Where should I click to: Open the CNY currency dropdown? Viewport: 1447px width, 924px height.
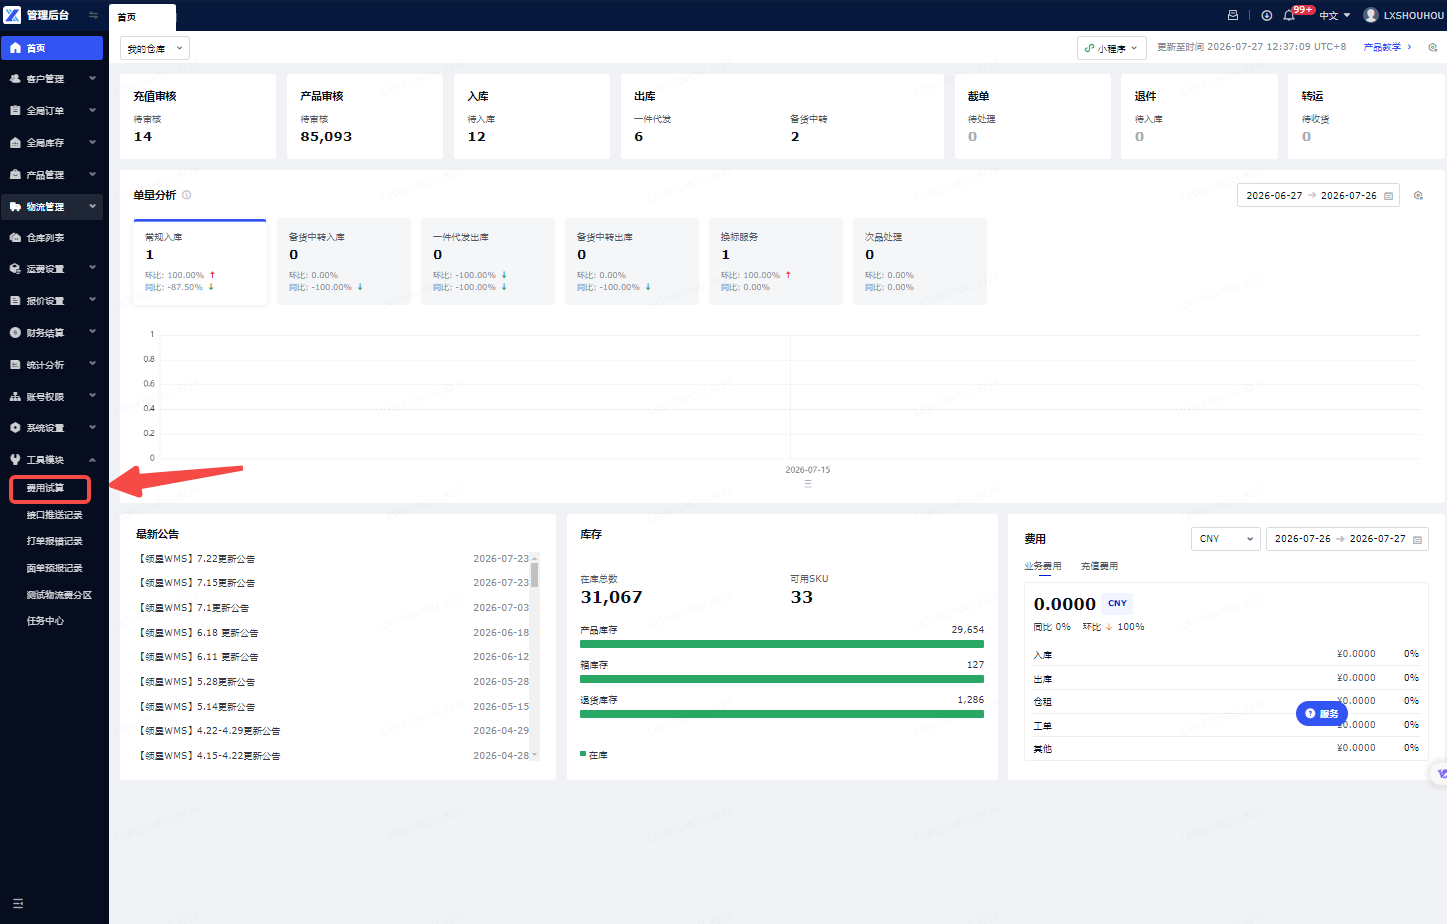[x=1225, y=538]
